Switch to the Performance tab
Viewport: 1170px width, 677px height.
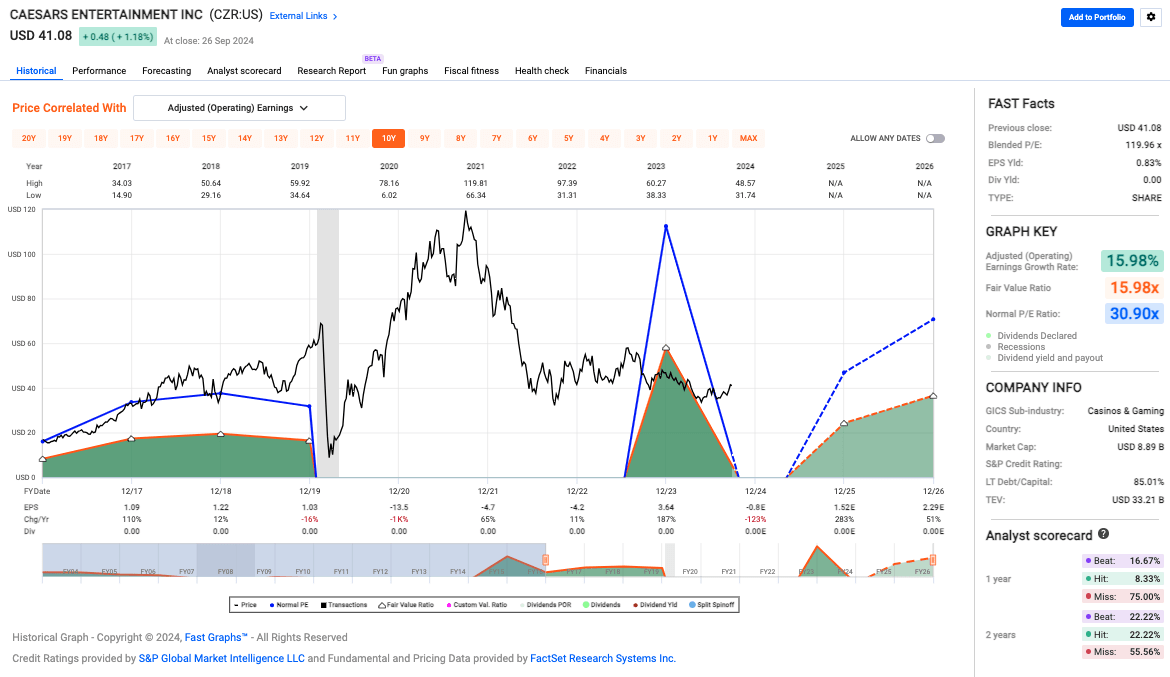[99, 71]
